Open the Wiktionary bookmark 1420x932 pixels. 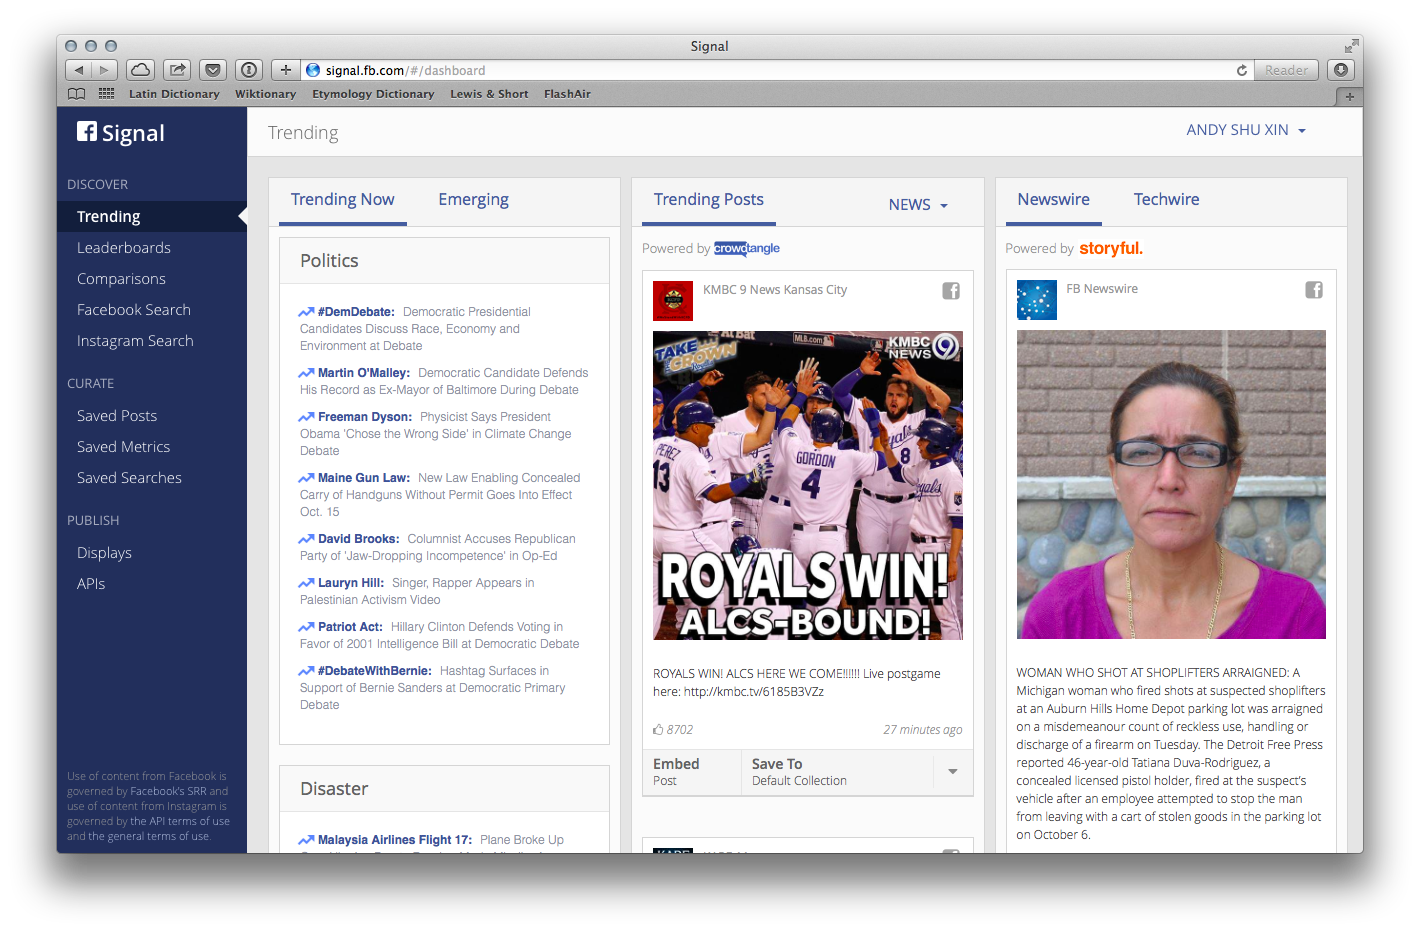point(265,94)
